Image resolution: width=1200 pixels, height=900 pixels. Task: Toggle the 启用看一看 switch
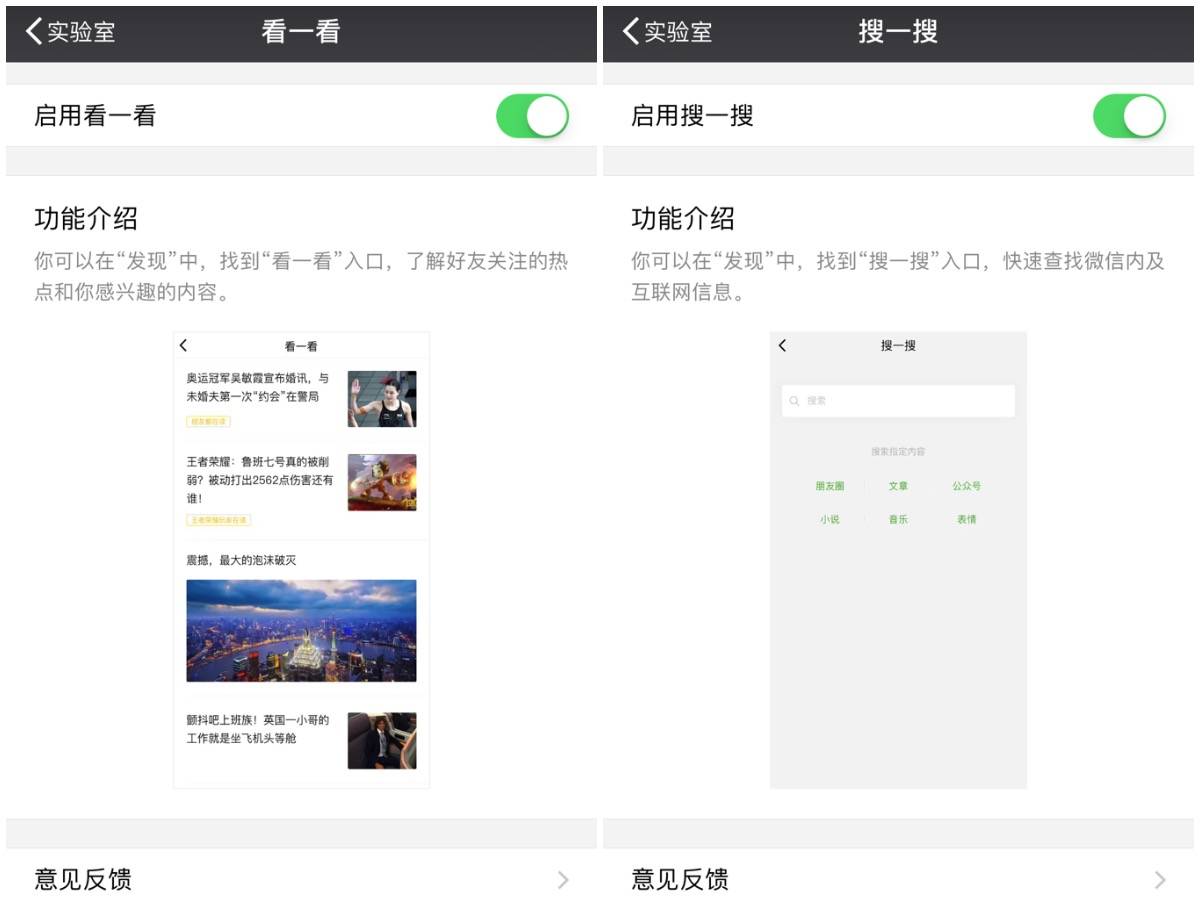tap(532, 116)
